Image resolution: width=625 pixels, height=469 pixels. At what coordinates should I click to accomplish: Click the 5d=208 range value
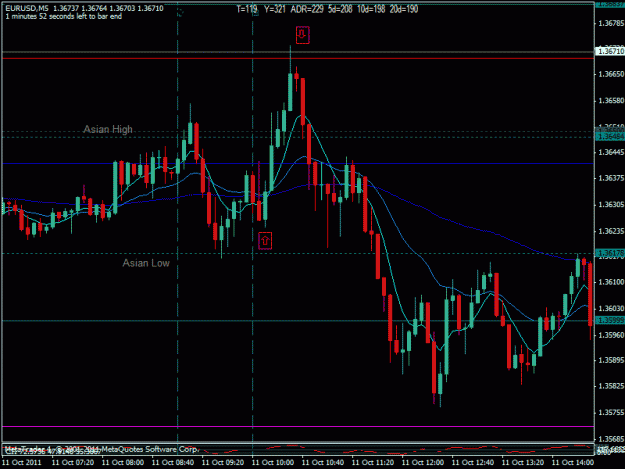click(x=340, y=9)
